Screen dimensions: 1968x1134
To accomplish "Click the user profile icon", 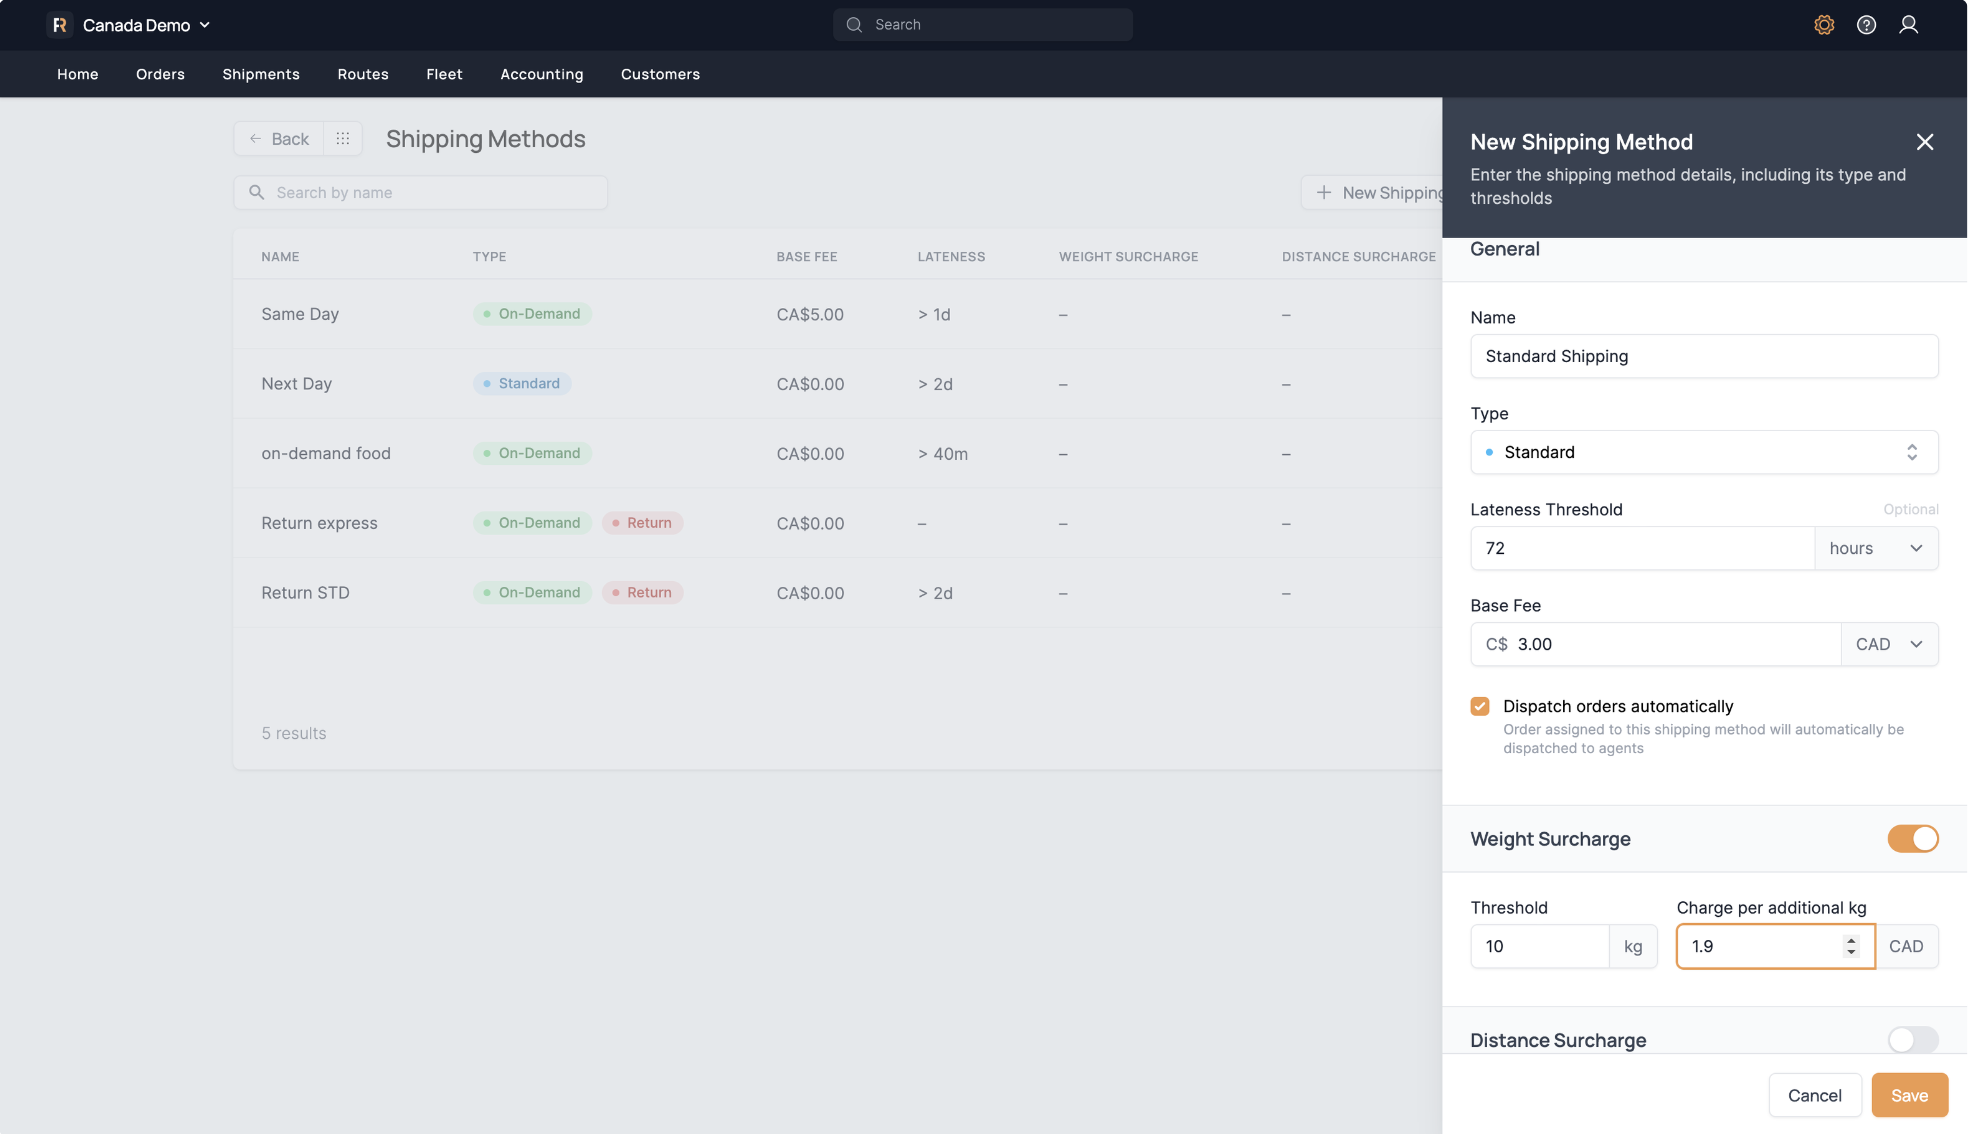I will click(1909, 24).
